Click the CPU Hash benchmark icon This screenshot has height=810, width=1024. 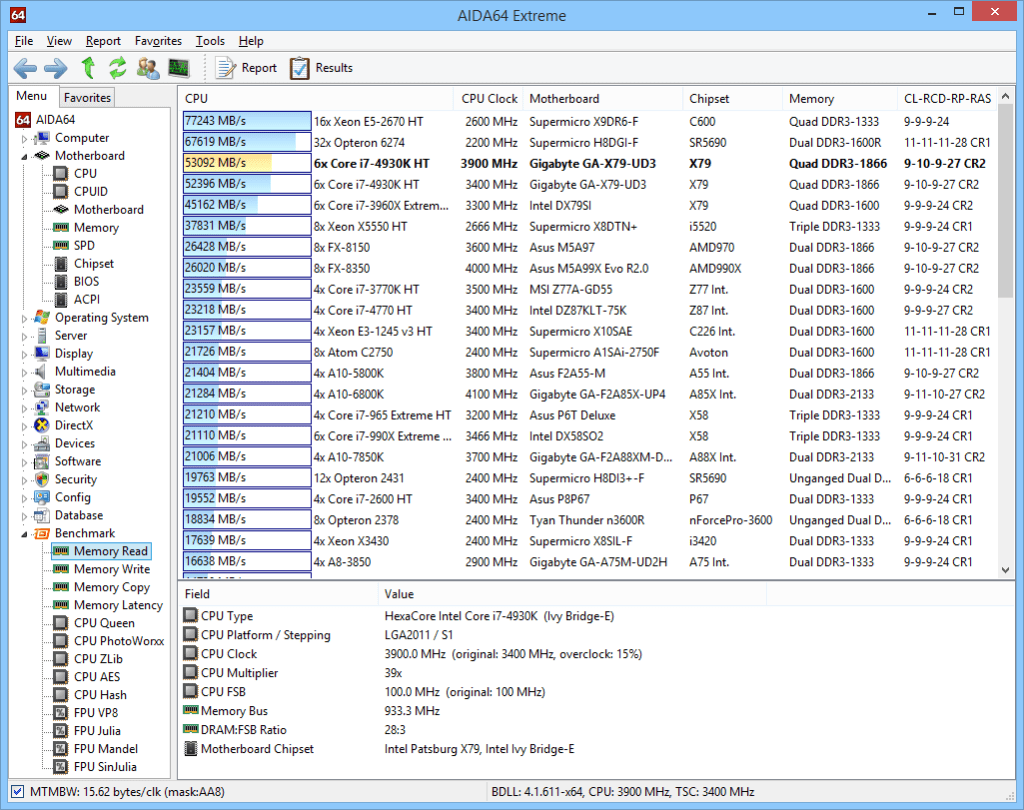click(x=61, y=695)
